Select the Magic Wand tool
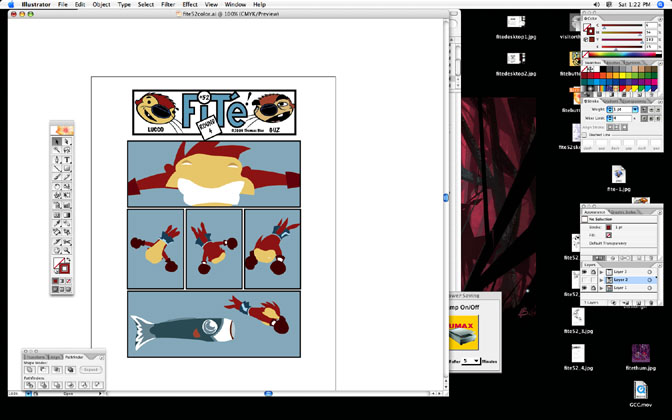The image size is (672, 420). (x=56, y=150)
